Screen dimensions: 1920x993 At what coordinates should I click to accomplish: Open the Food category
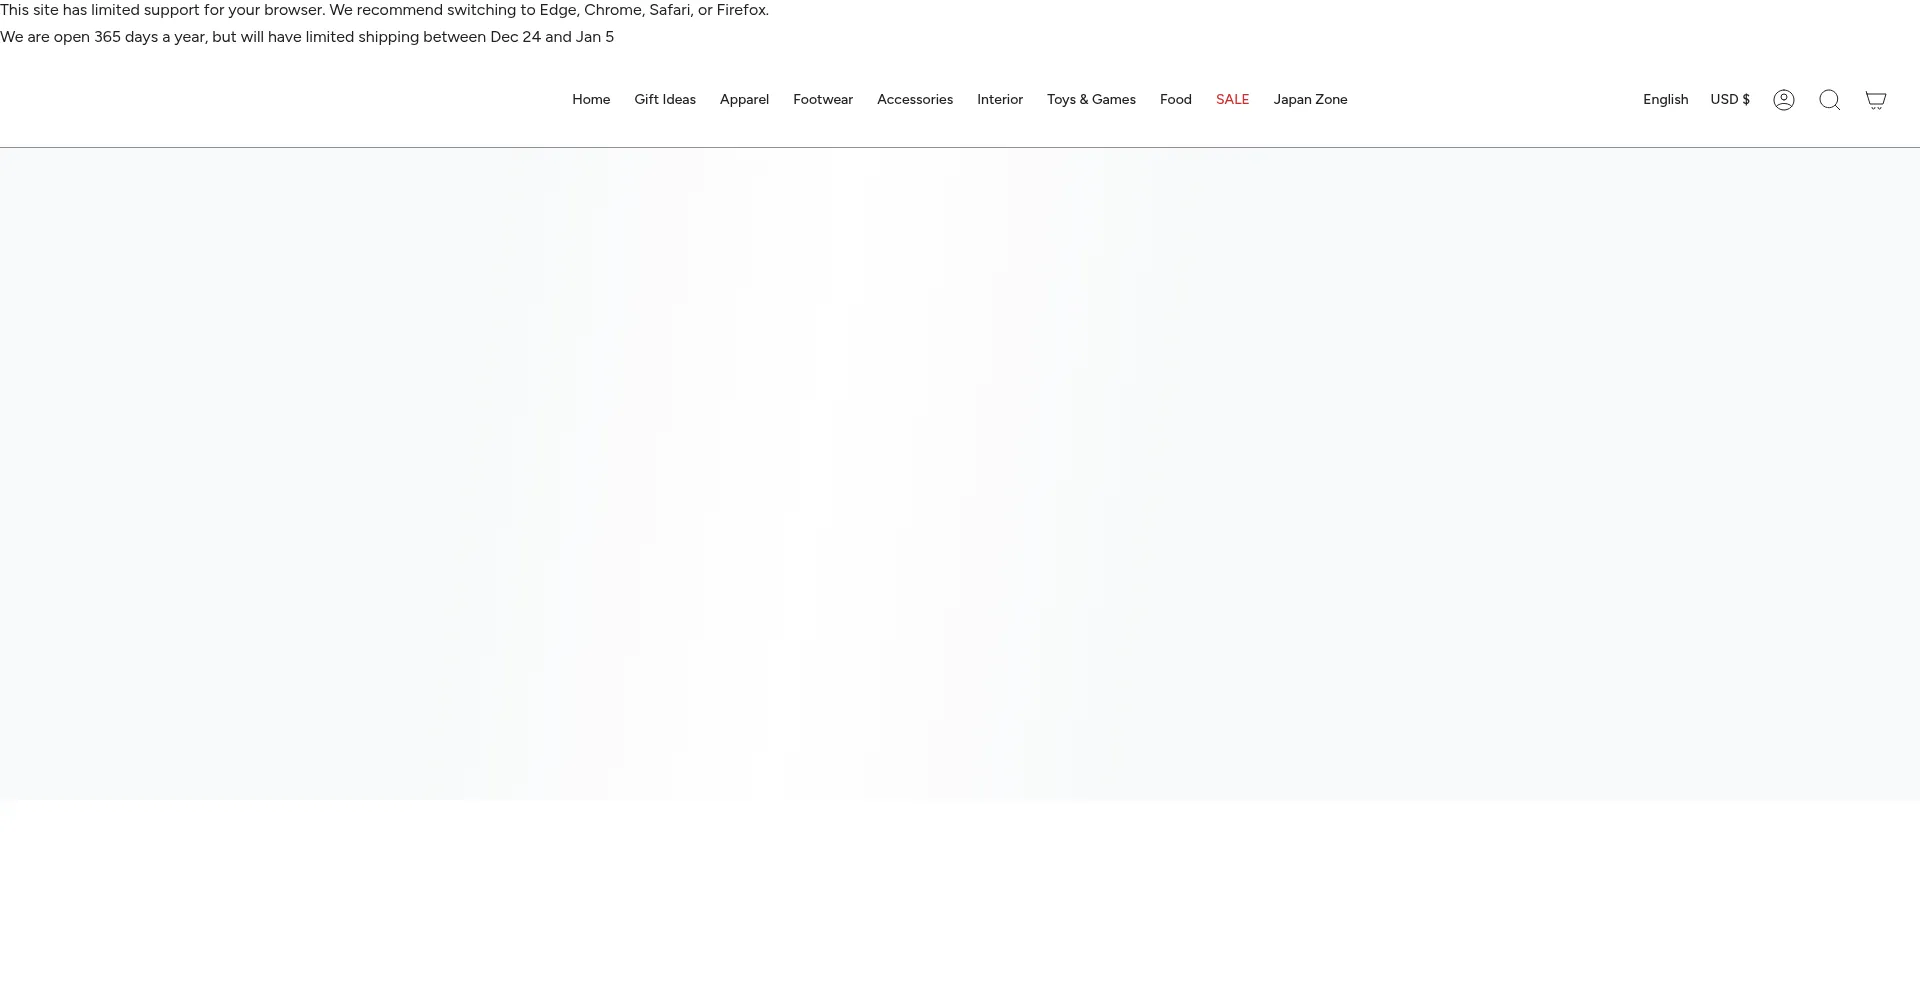pyautogui.click(x=1176, y=99)
